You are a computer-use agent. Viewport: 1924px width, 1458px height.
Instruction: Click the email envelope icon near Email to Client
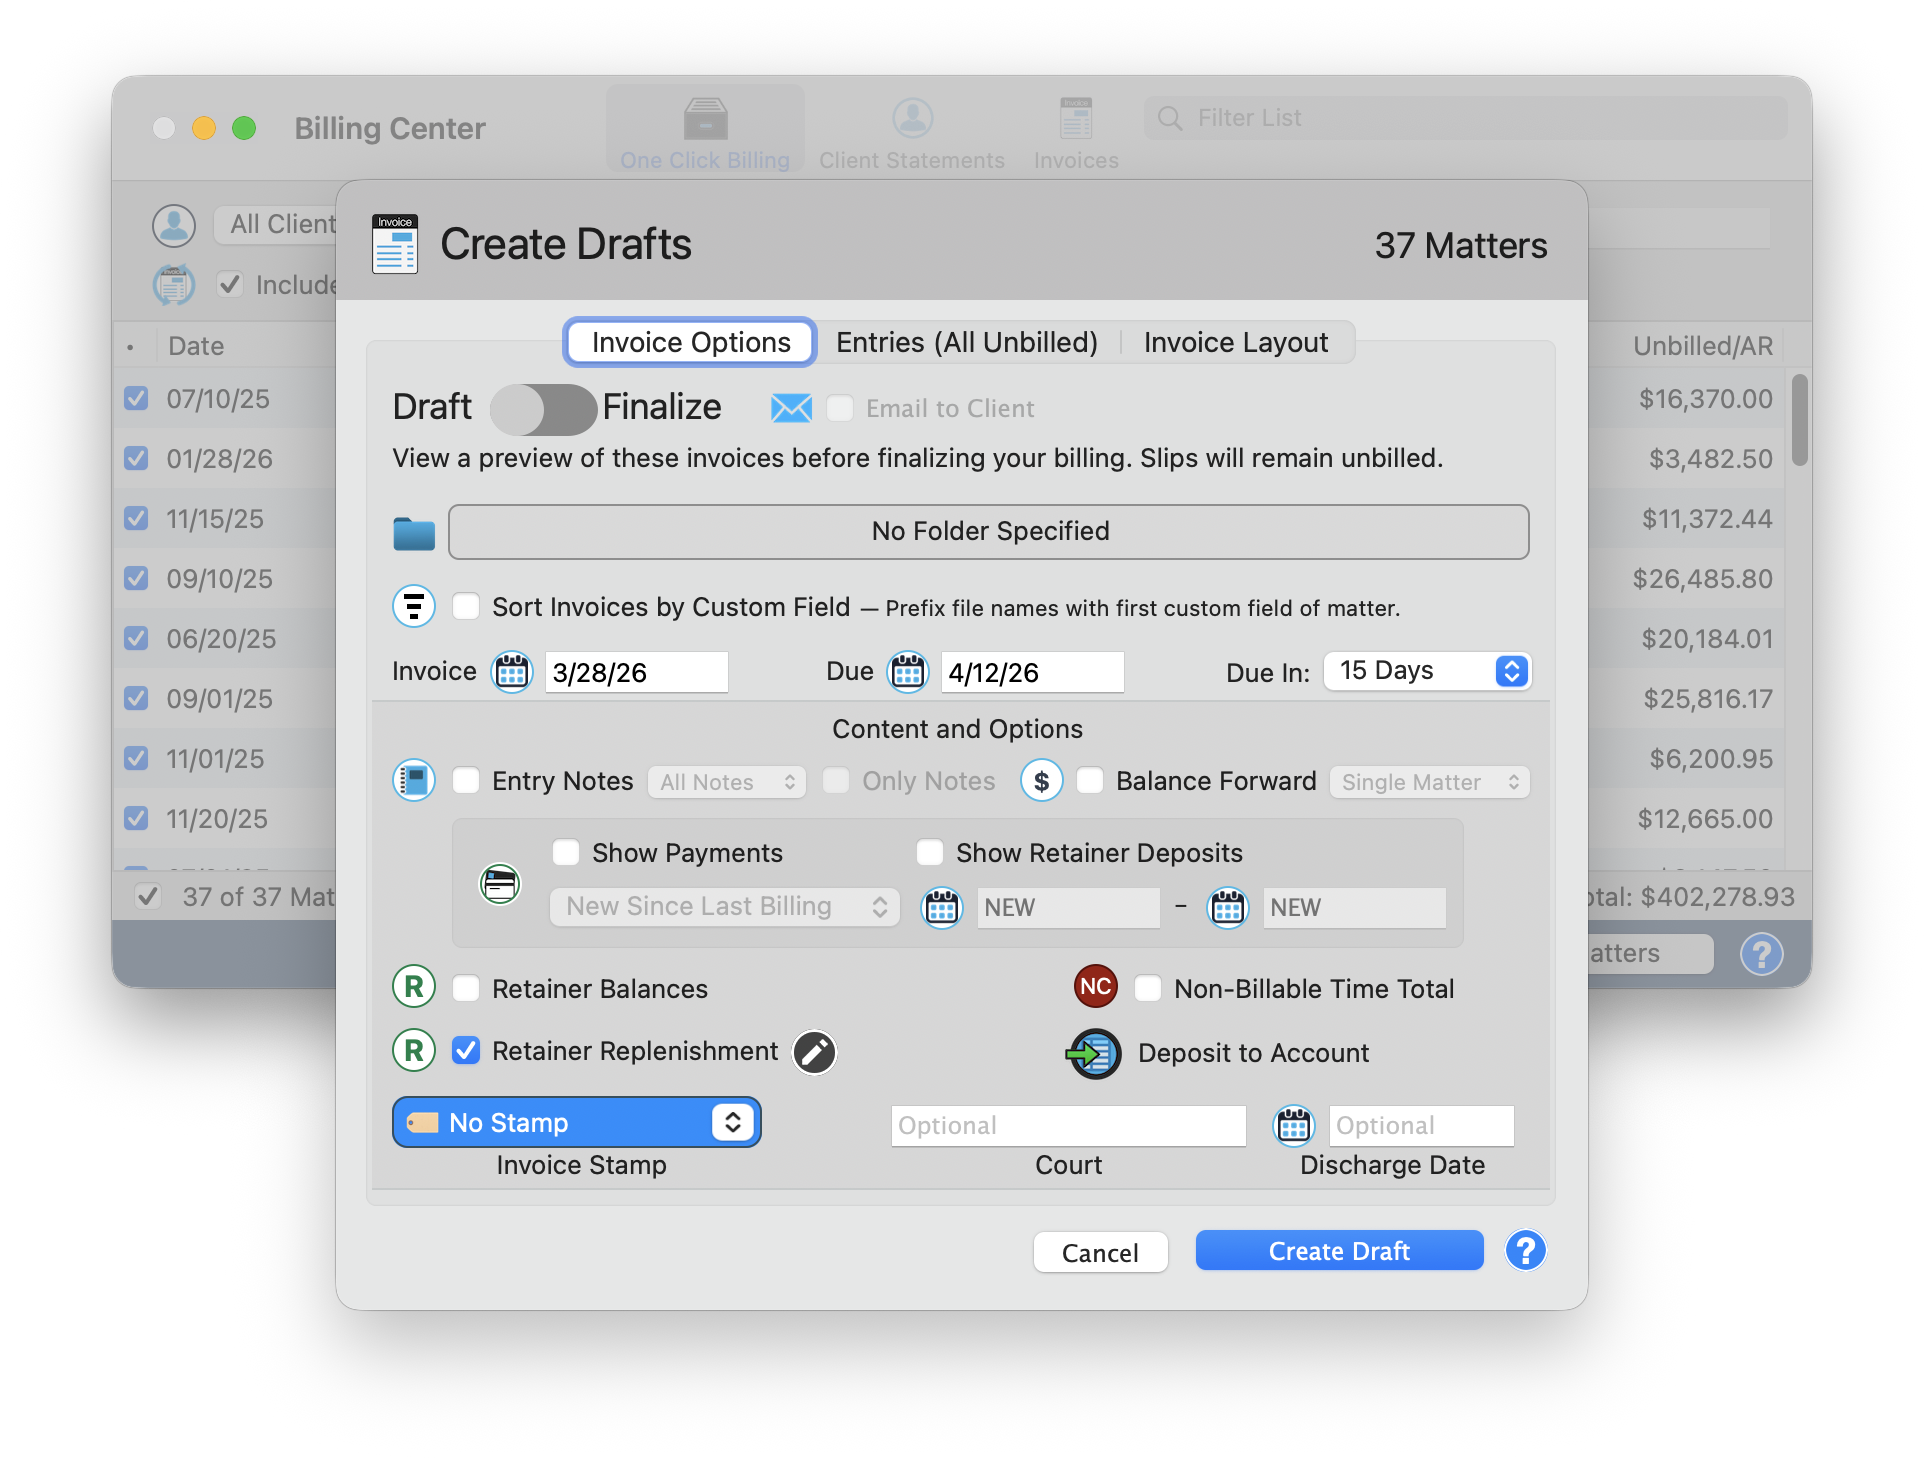(791, 408)
